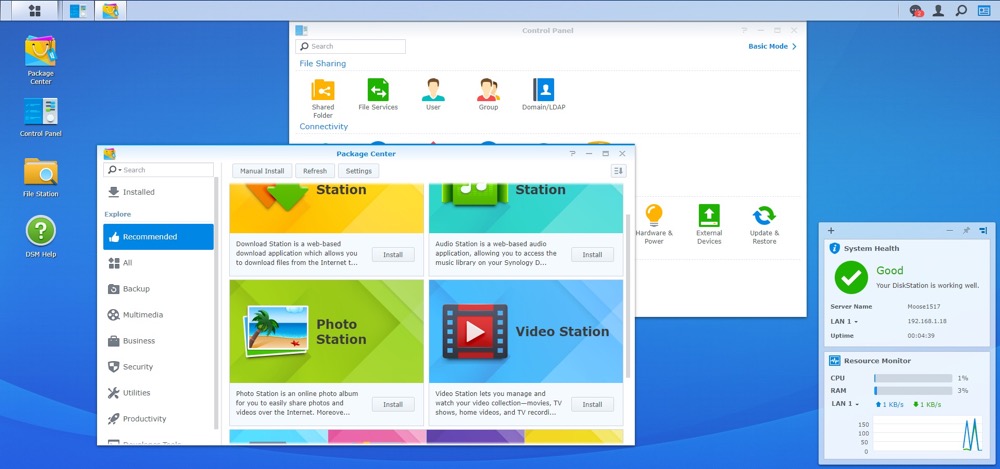Click Photo Station banner thumbnail
The width and height of the screenshot is (1000, 469).
point(327,331)
